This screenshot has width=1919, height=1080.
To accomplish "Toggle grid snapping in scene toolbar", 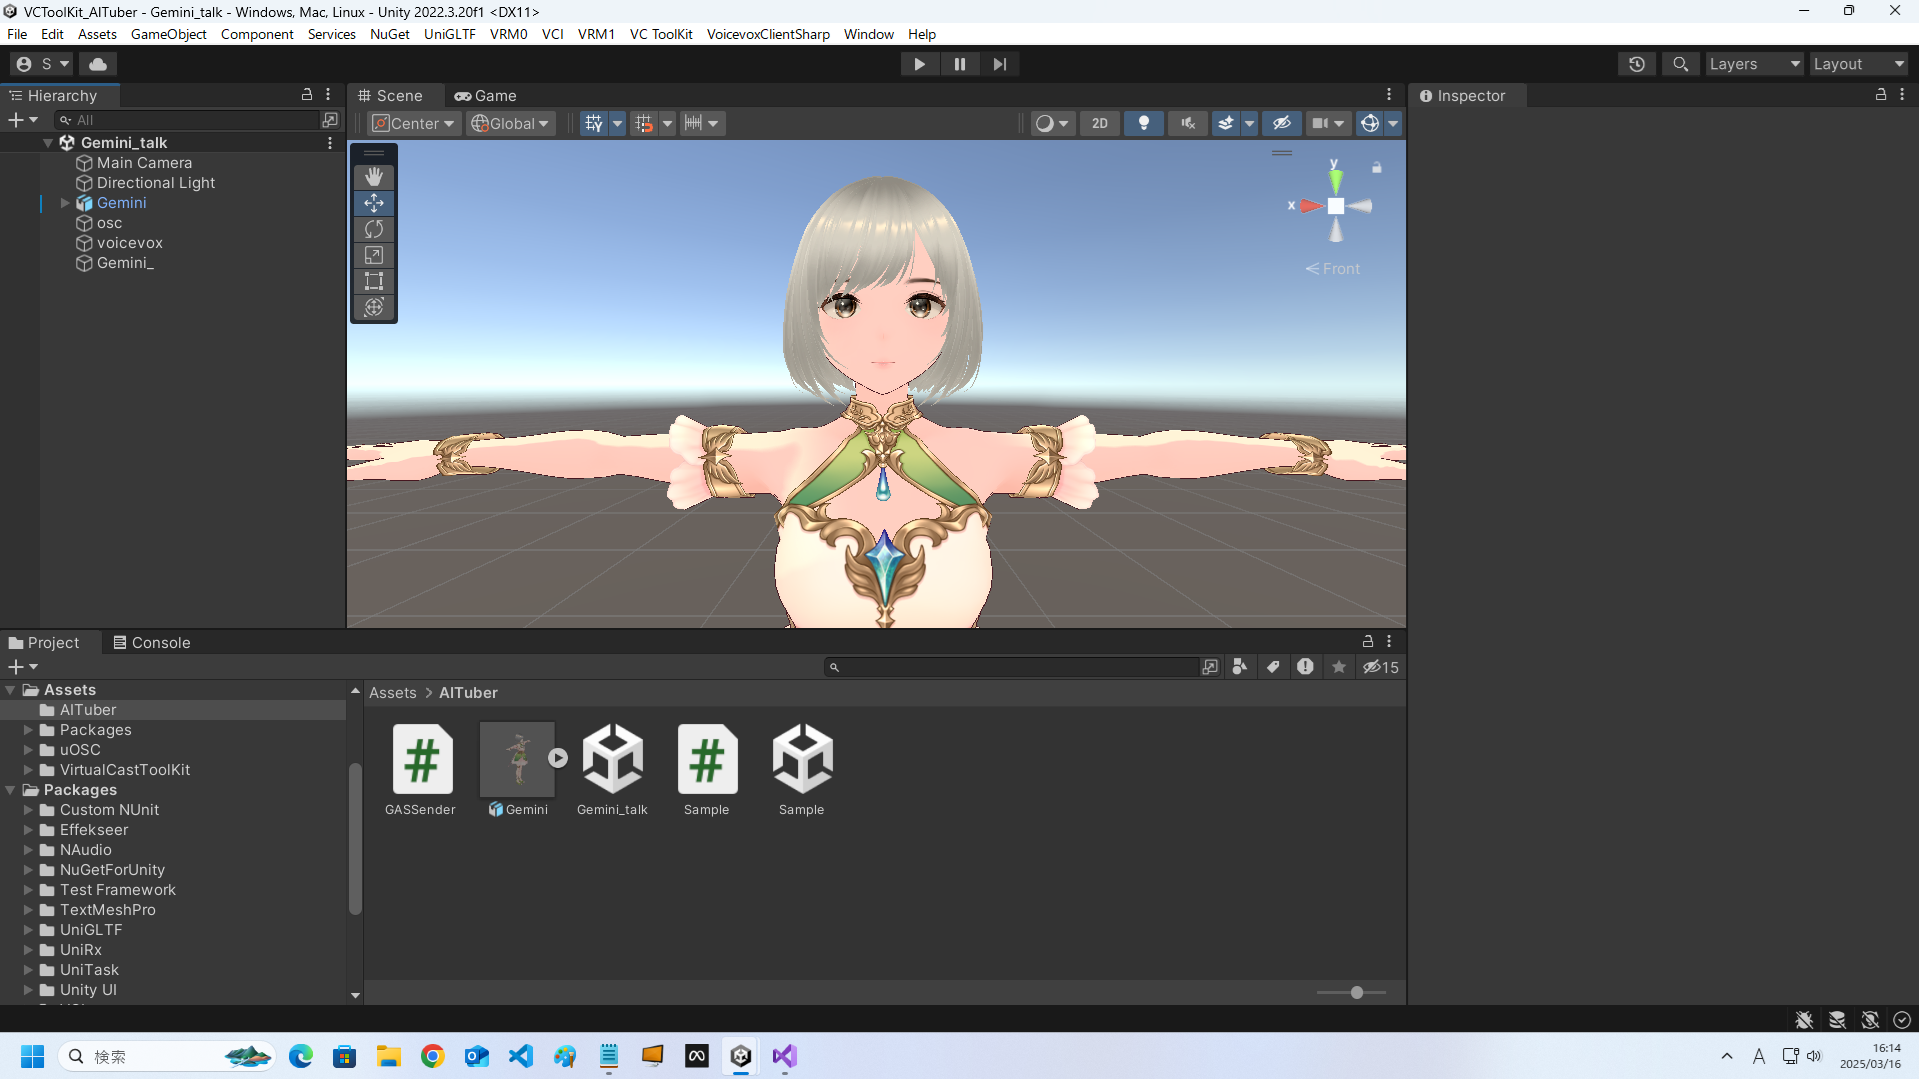I will pyautogui.click(x=644, y=123).
